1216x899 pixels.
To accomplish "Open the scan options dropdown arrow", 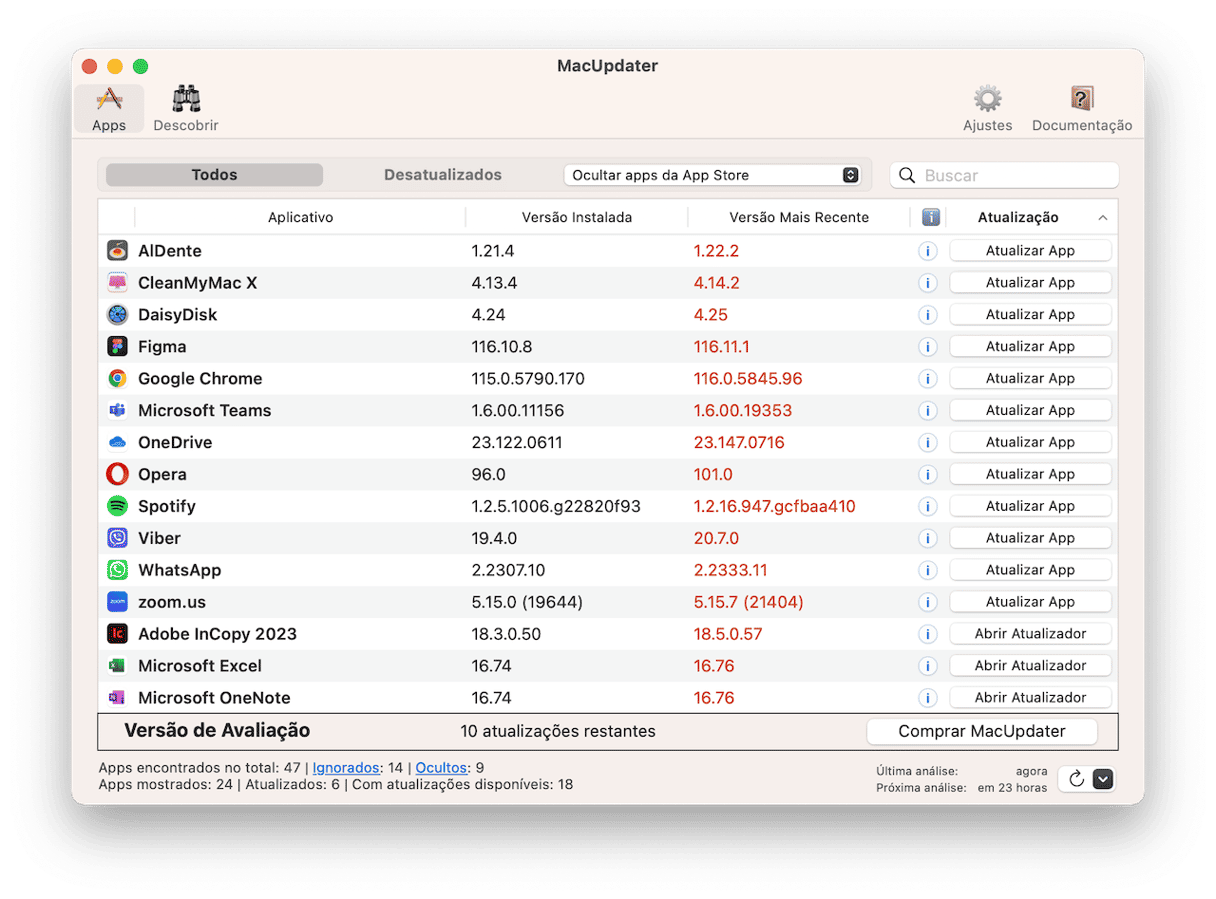I will coord(1103,779).
